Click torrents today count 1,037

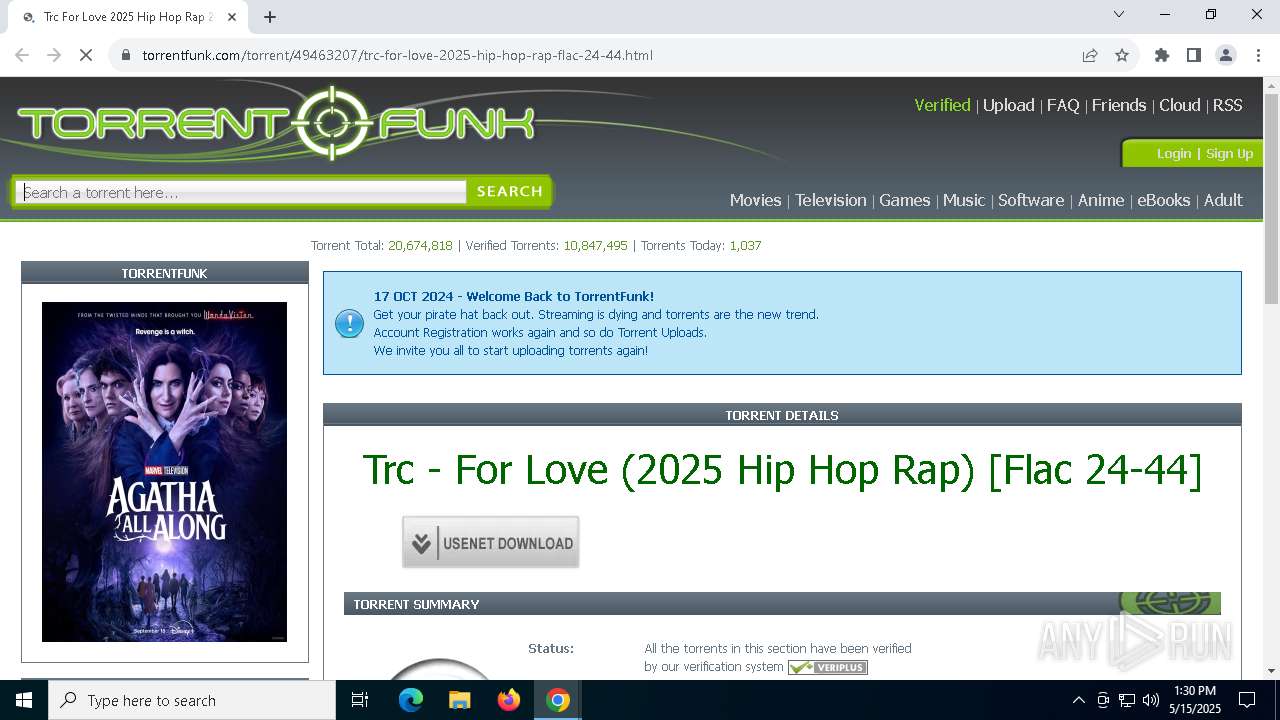pyautogui.click(x=745, y=245)
